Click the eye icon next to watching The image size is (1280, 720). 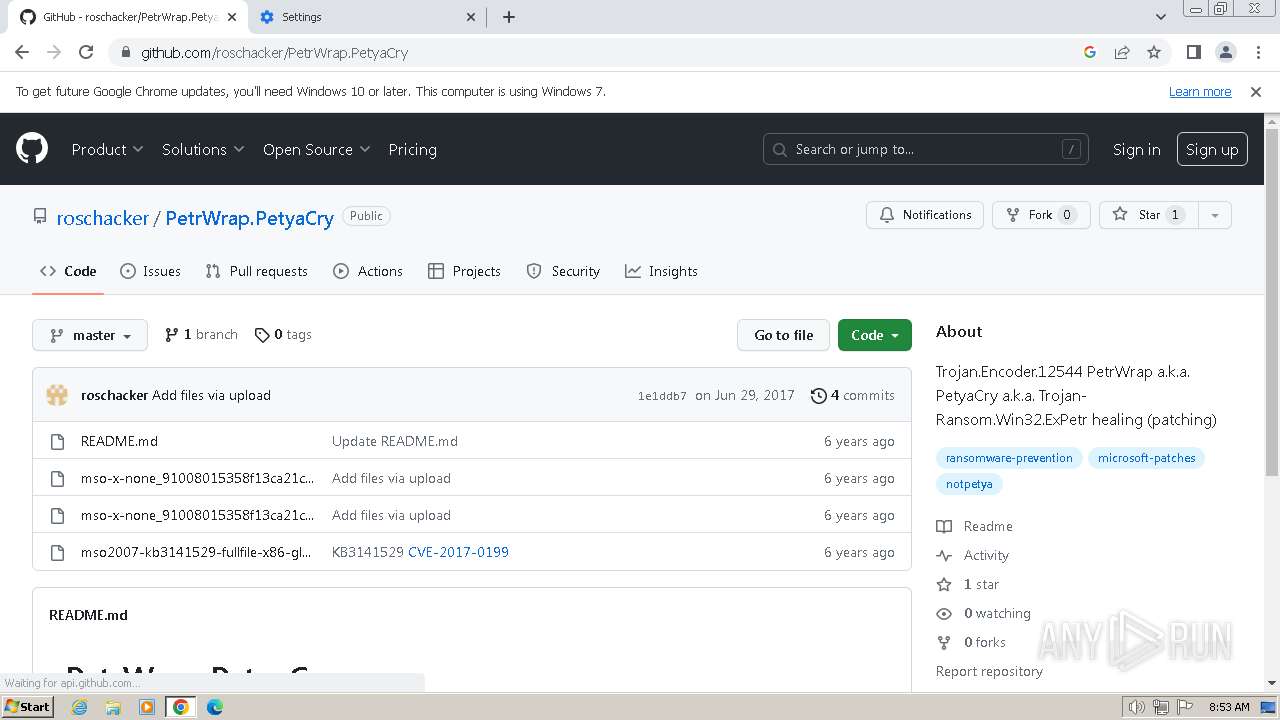(x=944, y=613)
